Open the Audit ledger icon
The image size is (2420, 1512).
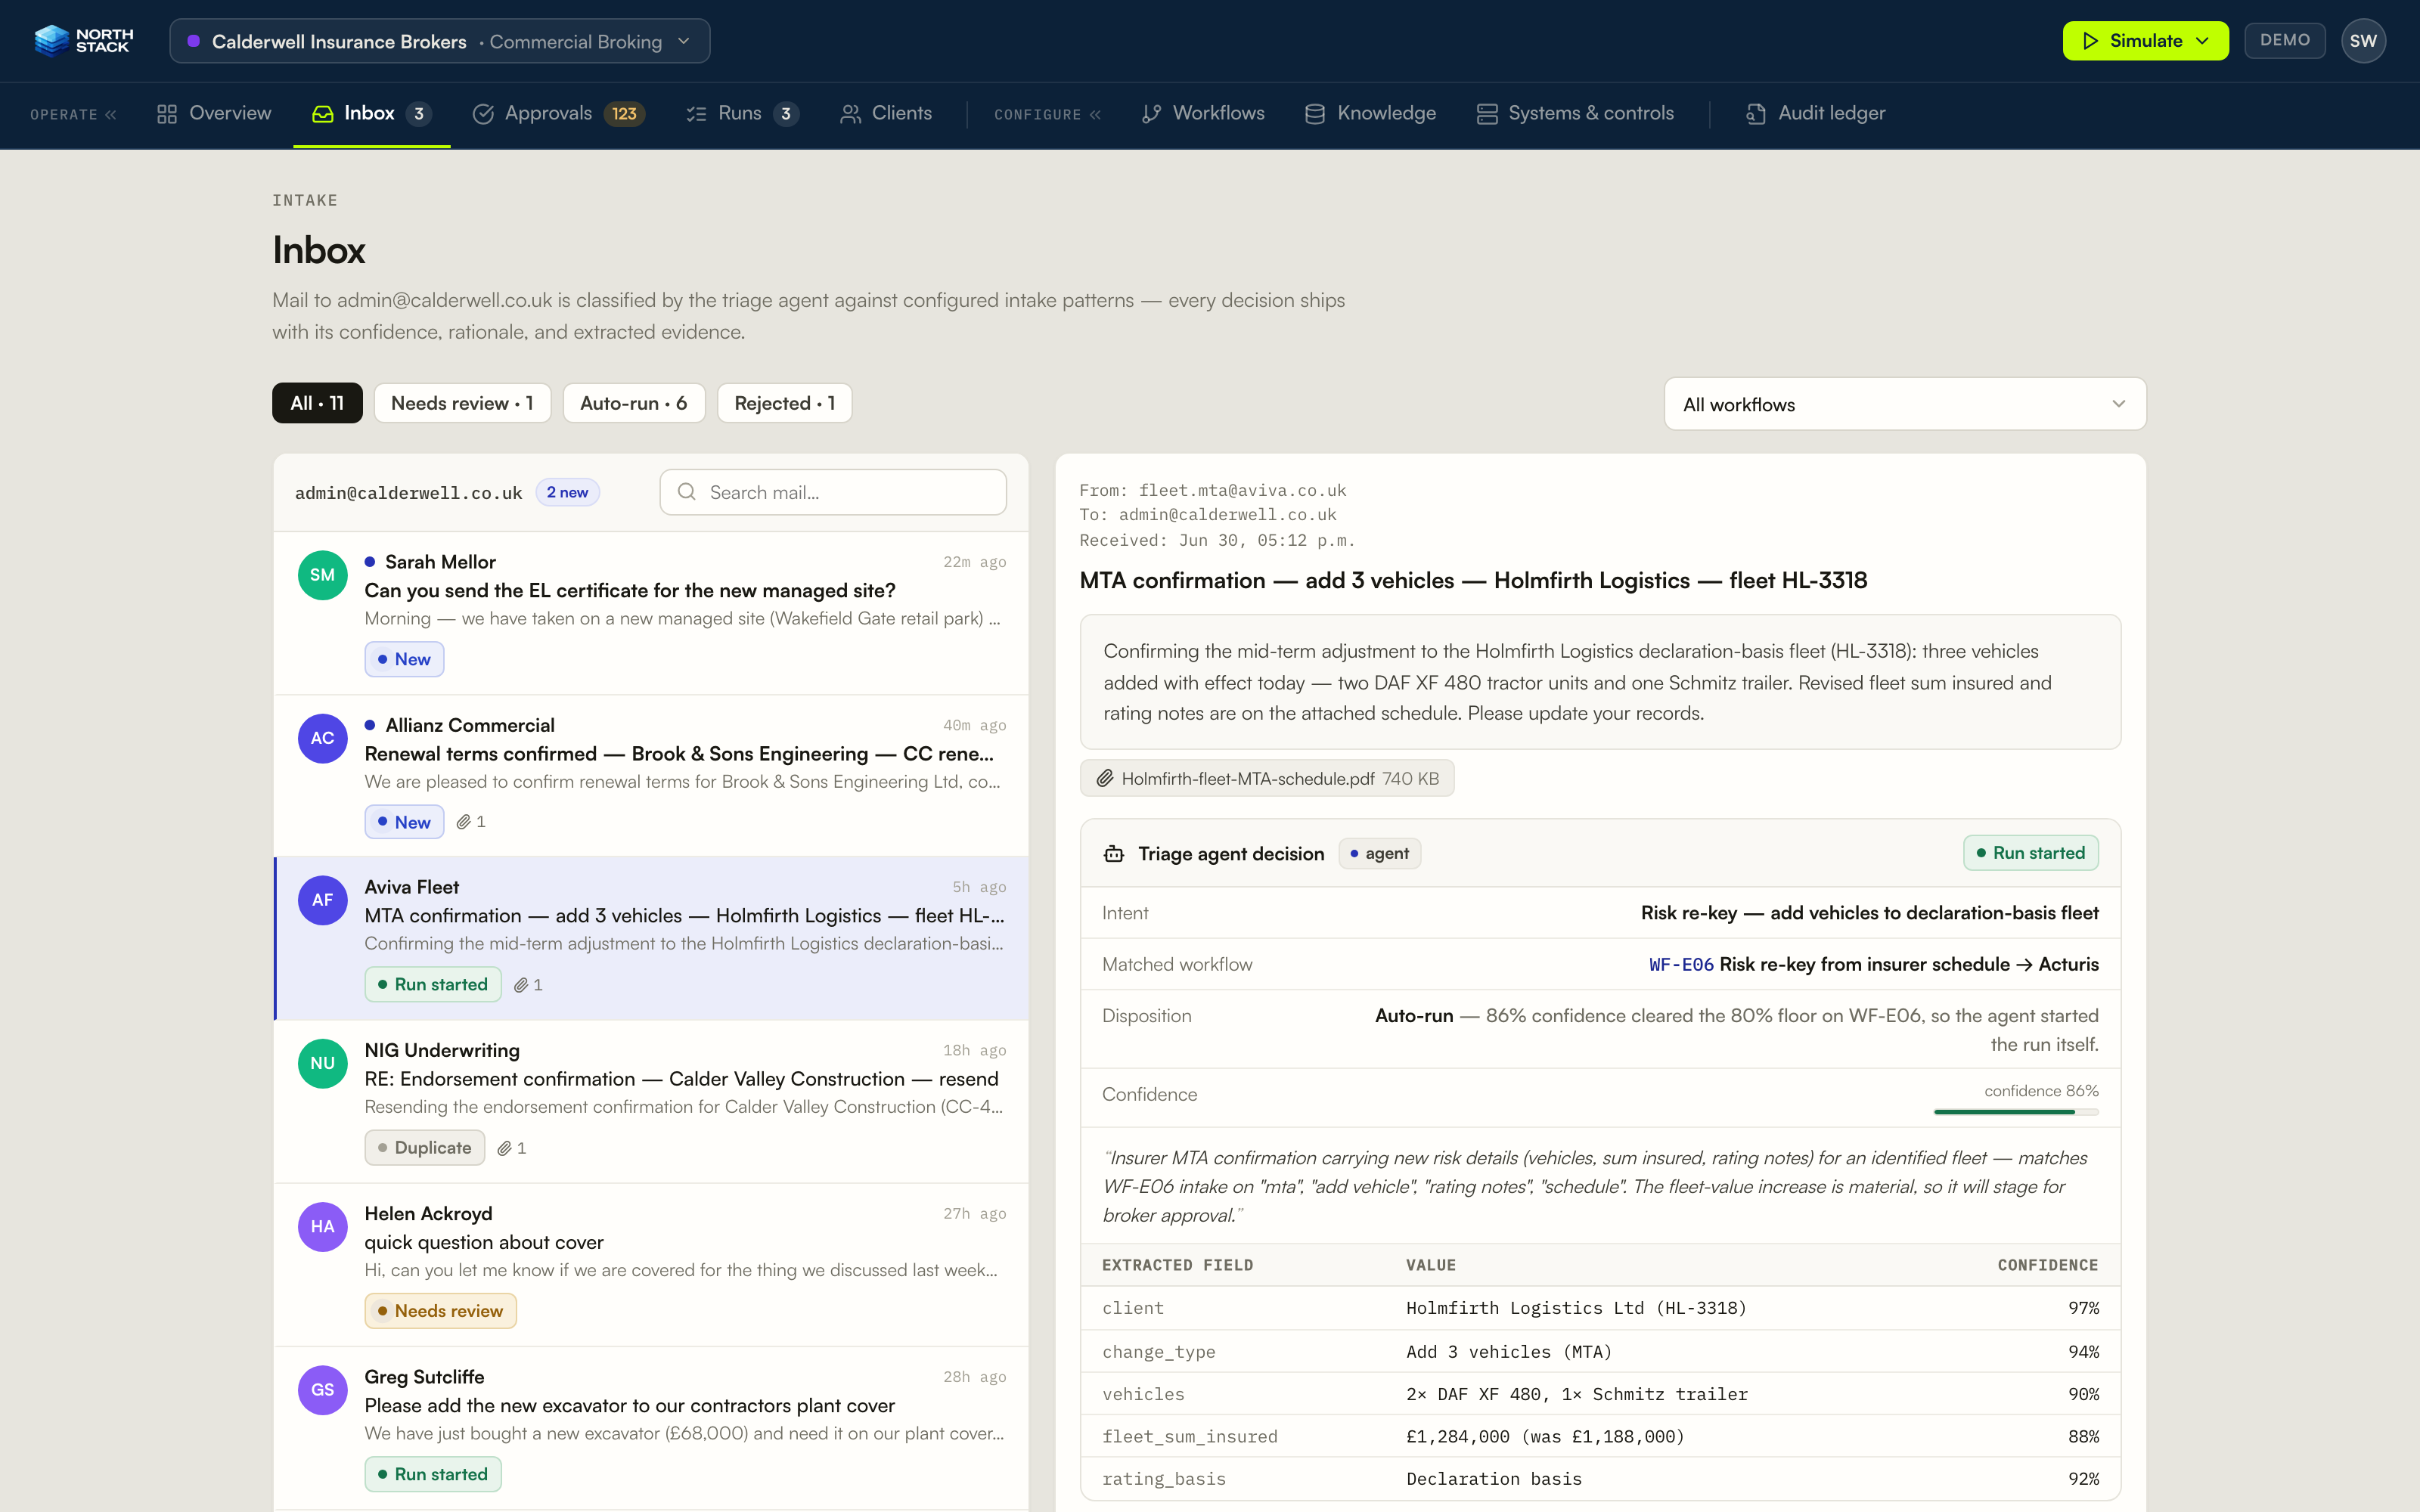(x=1756, y=114)
